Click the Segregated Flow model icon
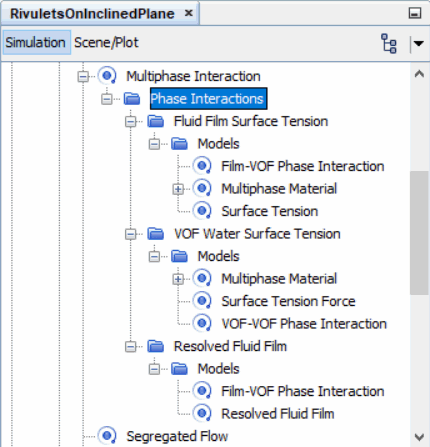The width and height of the screenshot is (430, 447). coord(107,436)
